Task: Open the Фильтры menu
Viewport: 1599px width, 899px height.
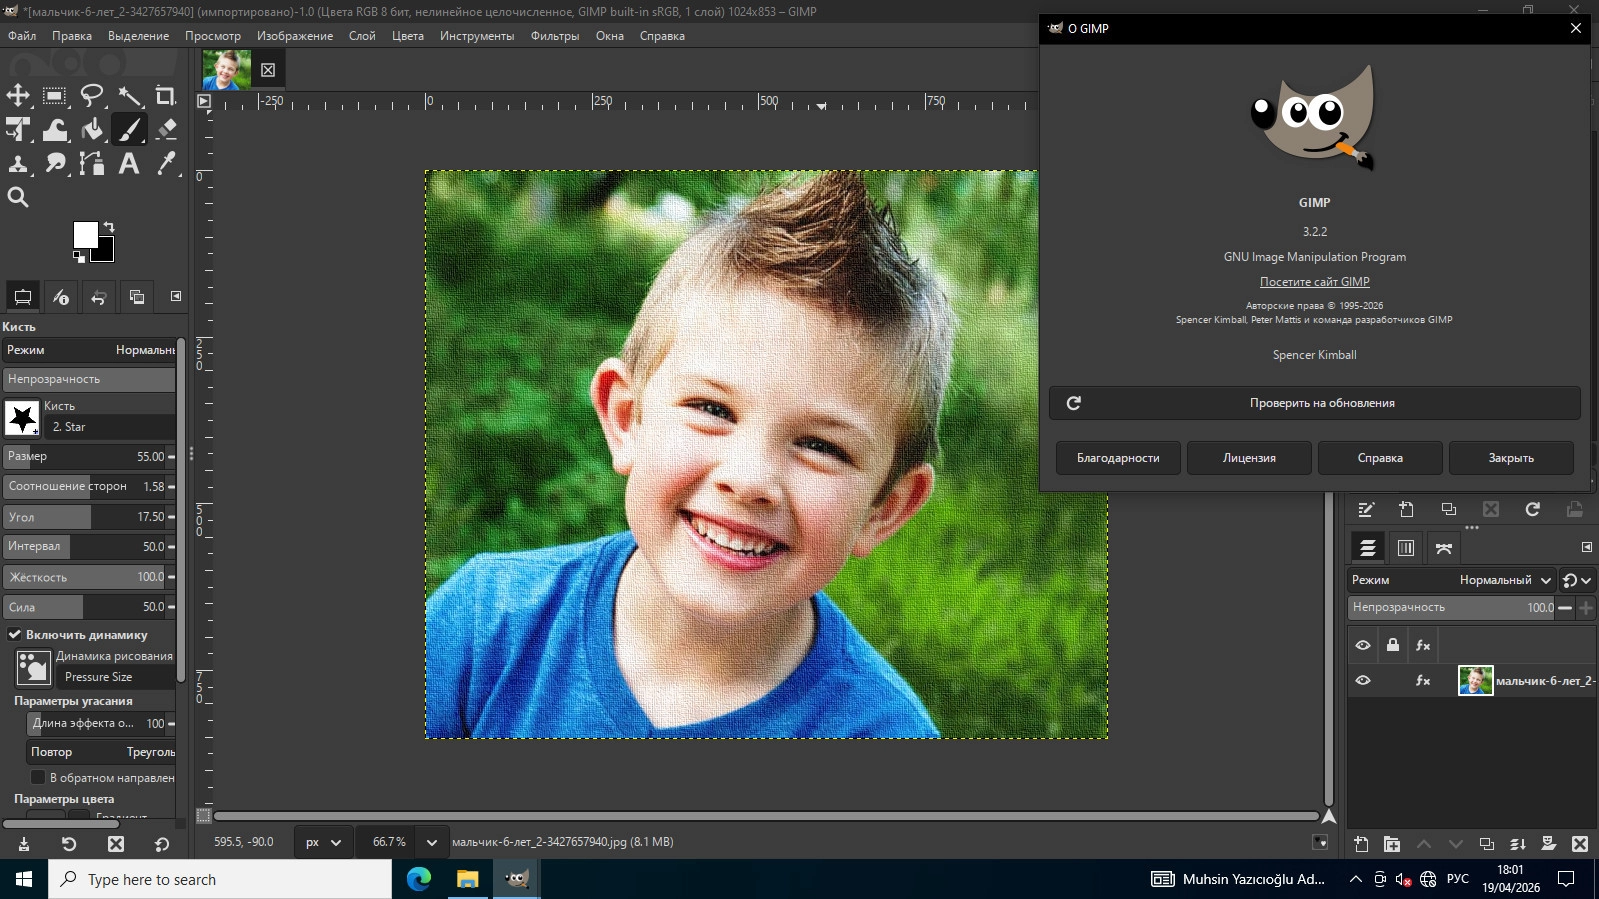Action: [x=555, y=36]
